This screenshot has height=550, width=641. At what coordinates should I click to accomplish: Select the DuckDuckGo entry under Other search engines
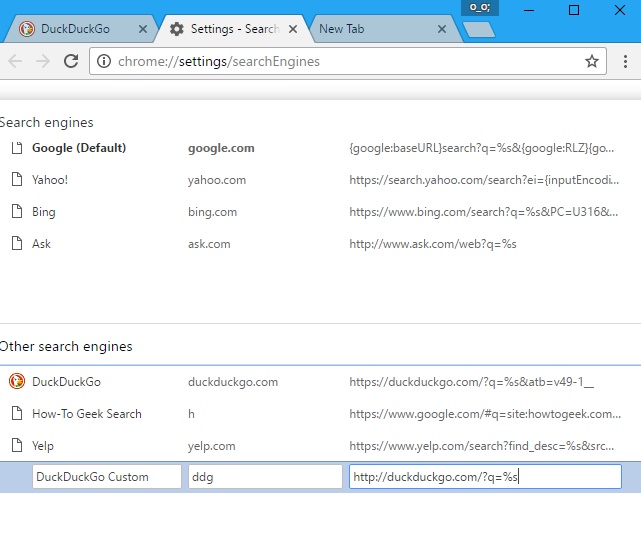pyautogui.click(x=66, y=382)
